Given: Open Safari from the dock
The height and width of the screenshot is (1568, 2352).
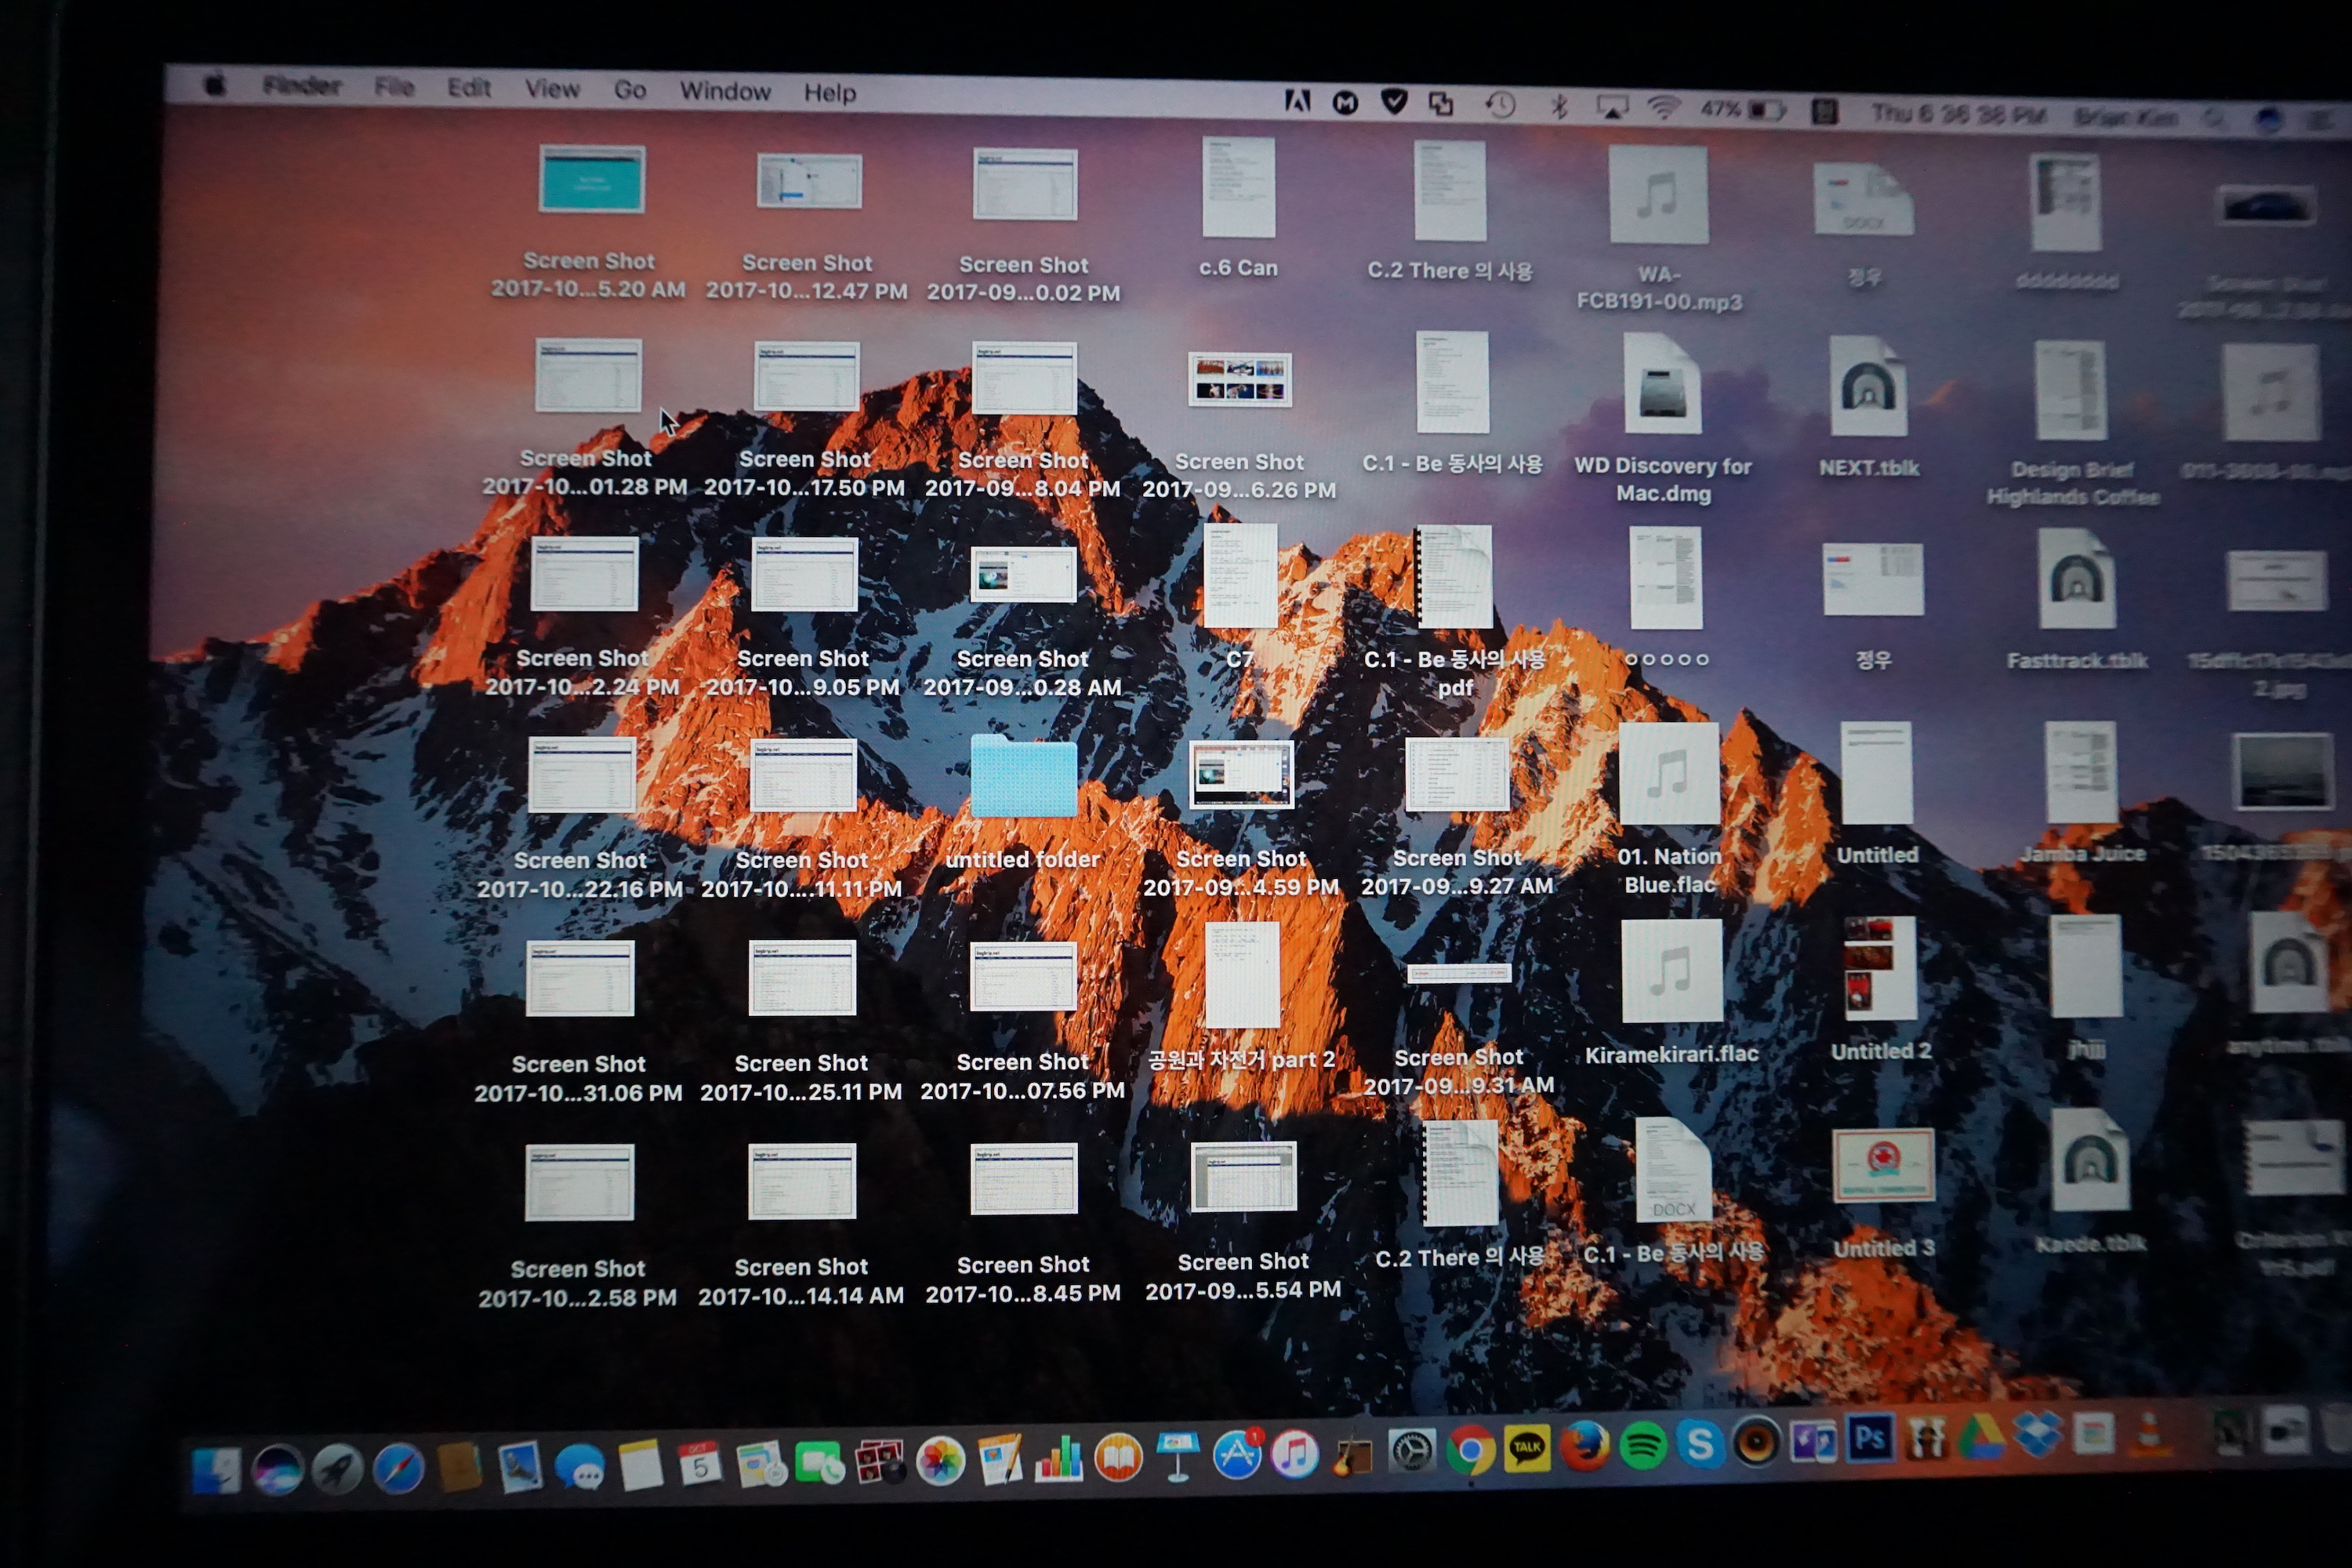Looking at the screenshot, I should (398, 1469).
